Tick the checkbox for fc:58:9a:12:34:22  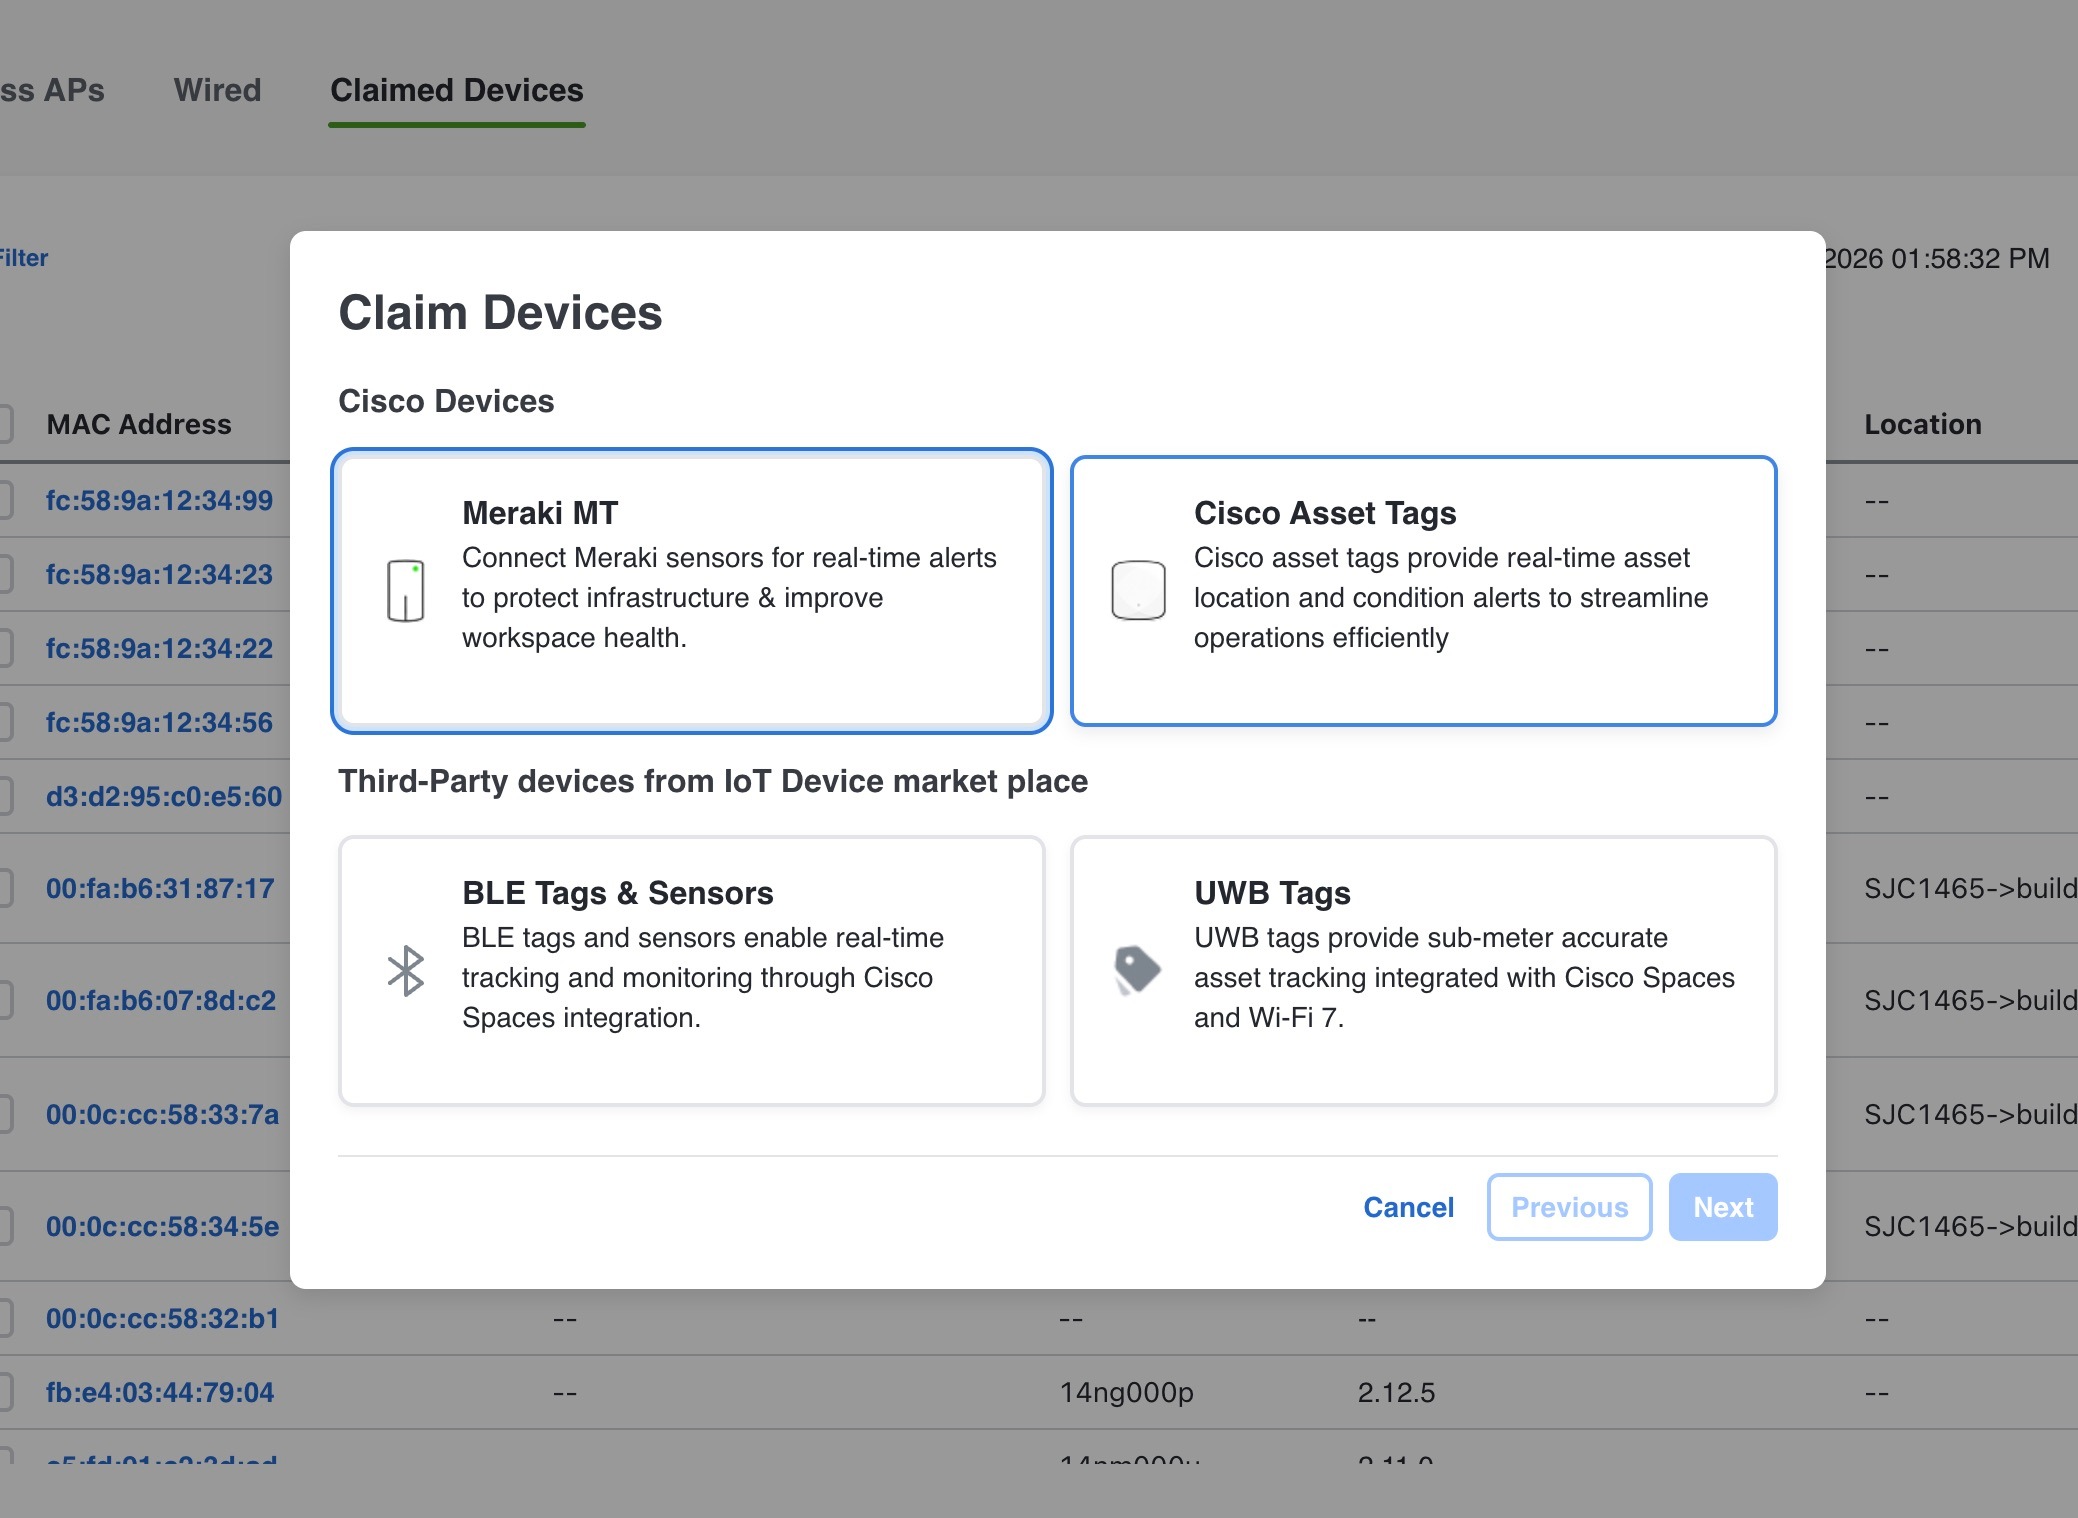coord(4,648)
